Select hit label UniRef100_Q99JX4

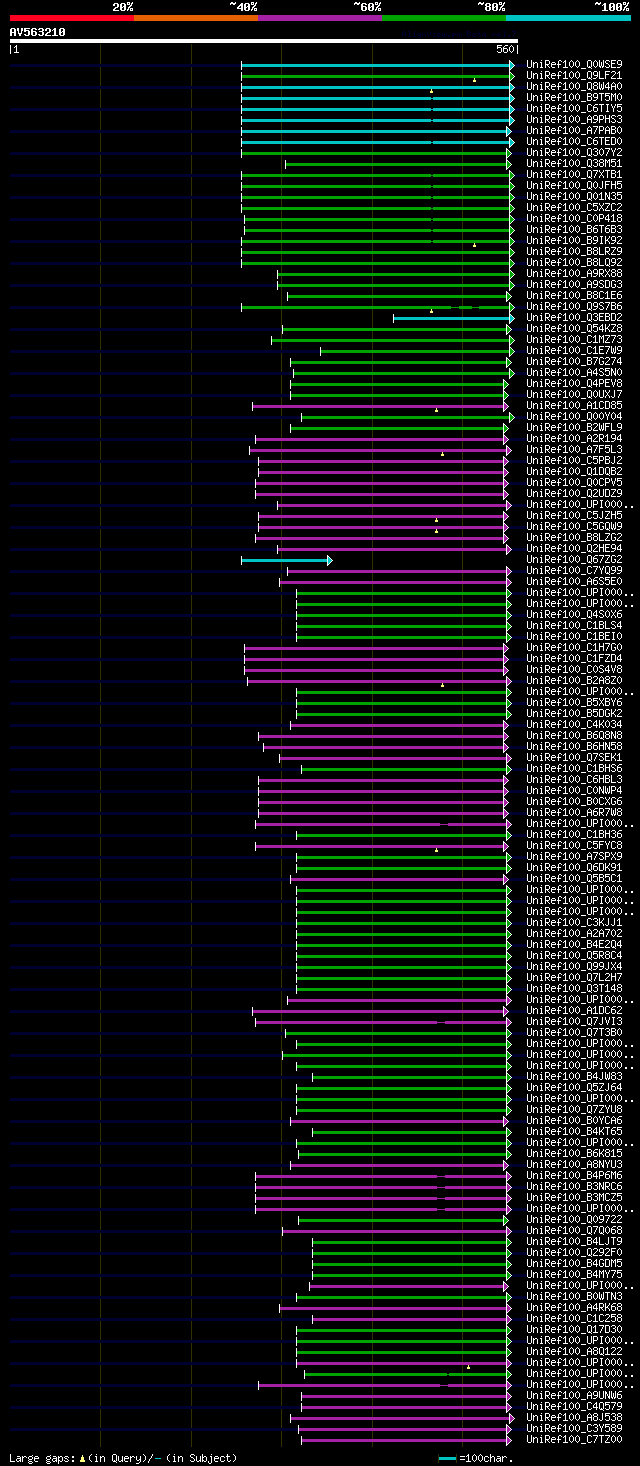(x=574, y=966)
